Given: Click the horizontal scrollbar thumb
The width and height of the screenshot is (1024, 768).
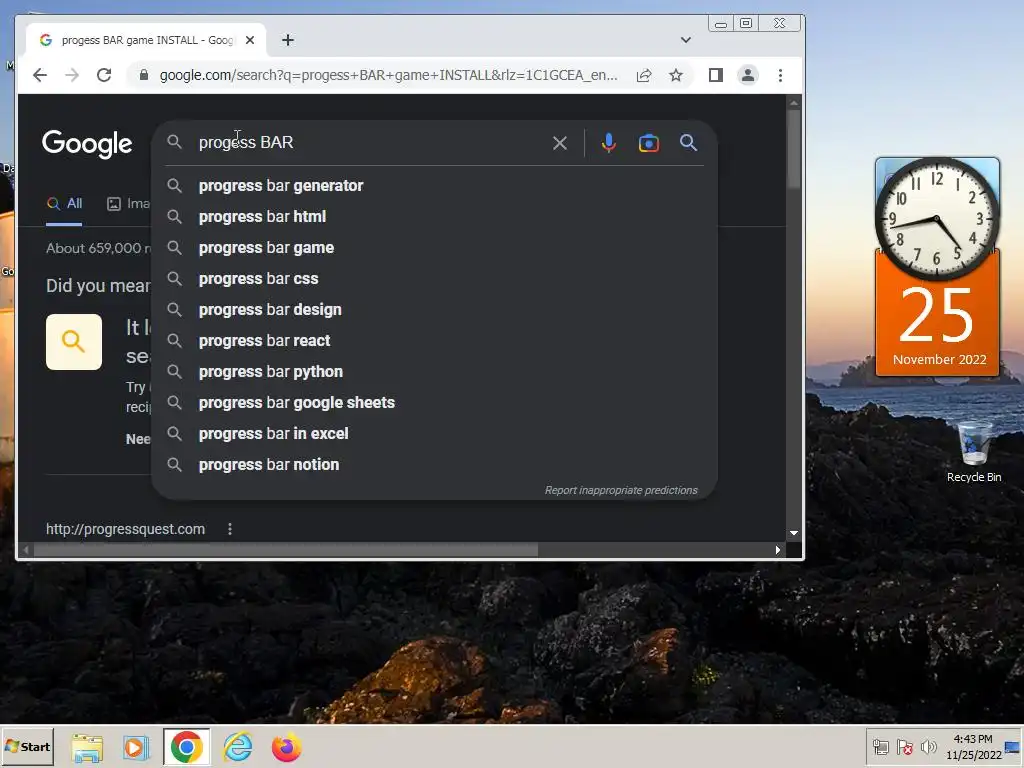Looking at the screenshot, I should (x=285, y=551).
